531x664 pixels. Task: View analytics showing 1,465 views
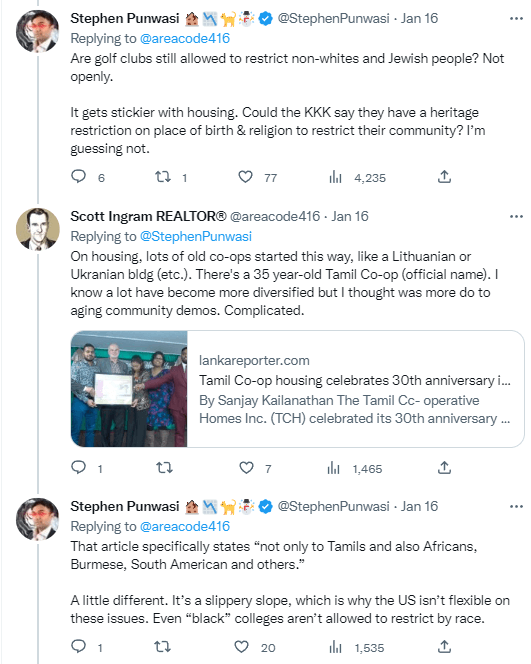pyautogui.click(x=355, y=468)
